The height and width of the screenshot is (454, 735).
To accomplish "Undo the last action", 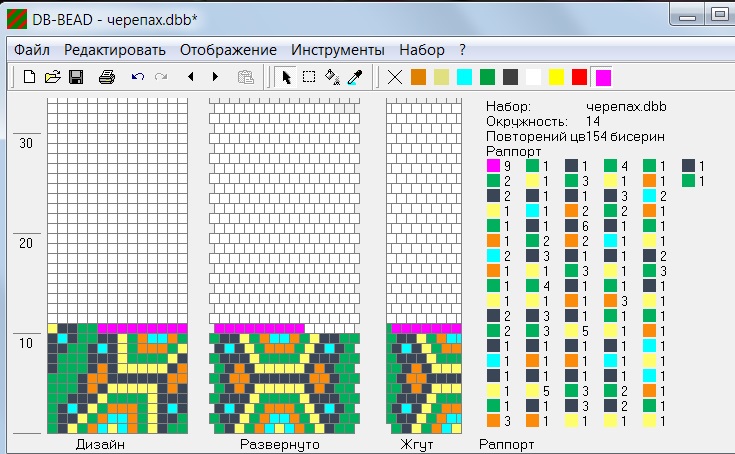I will (138, 77).
